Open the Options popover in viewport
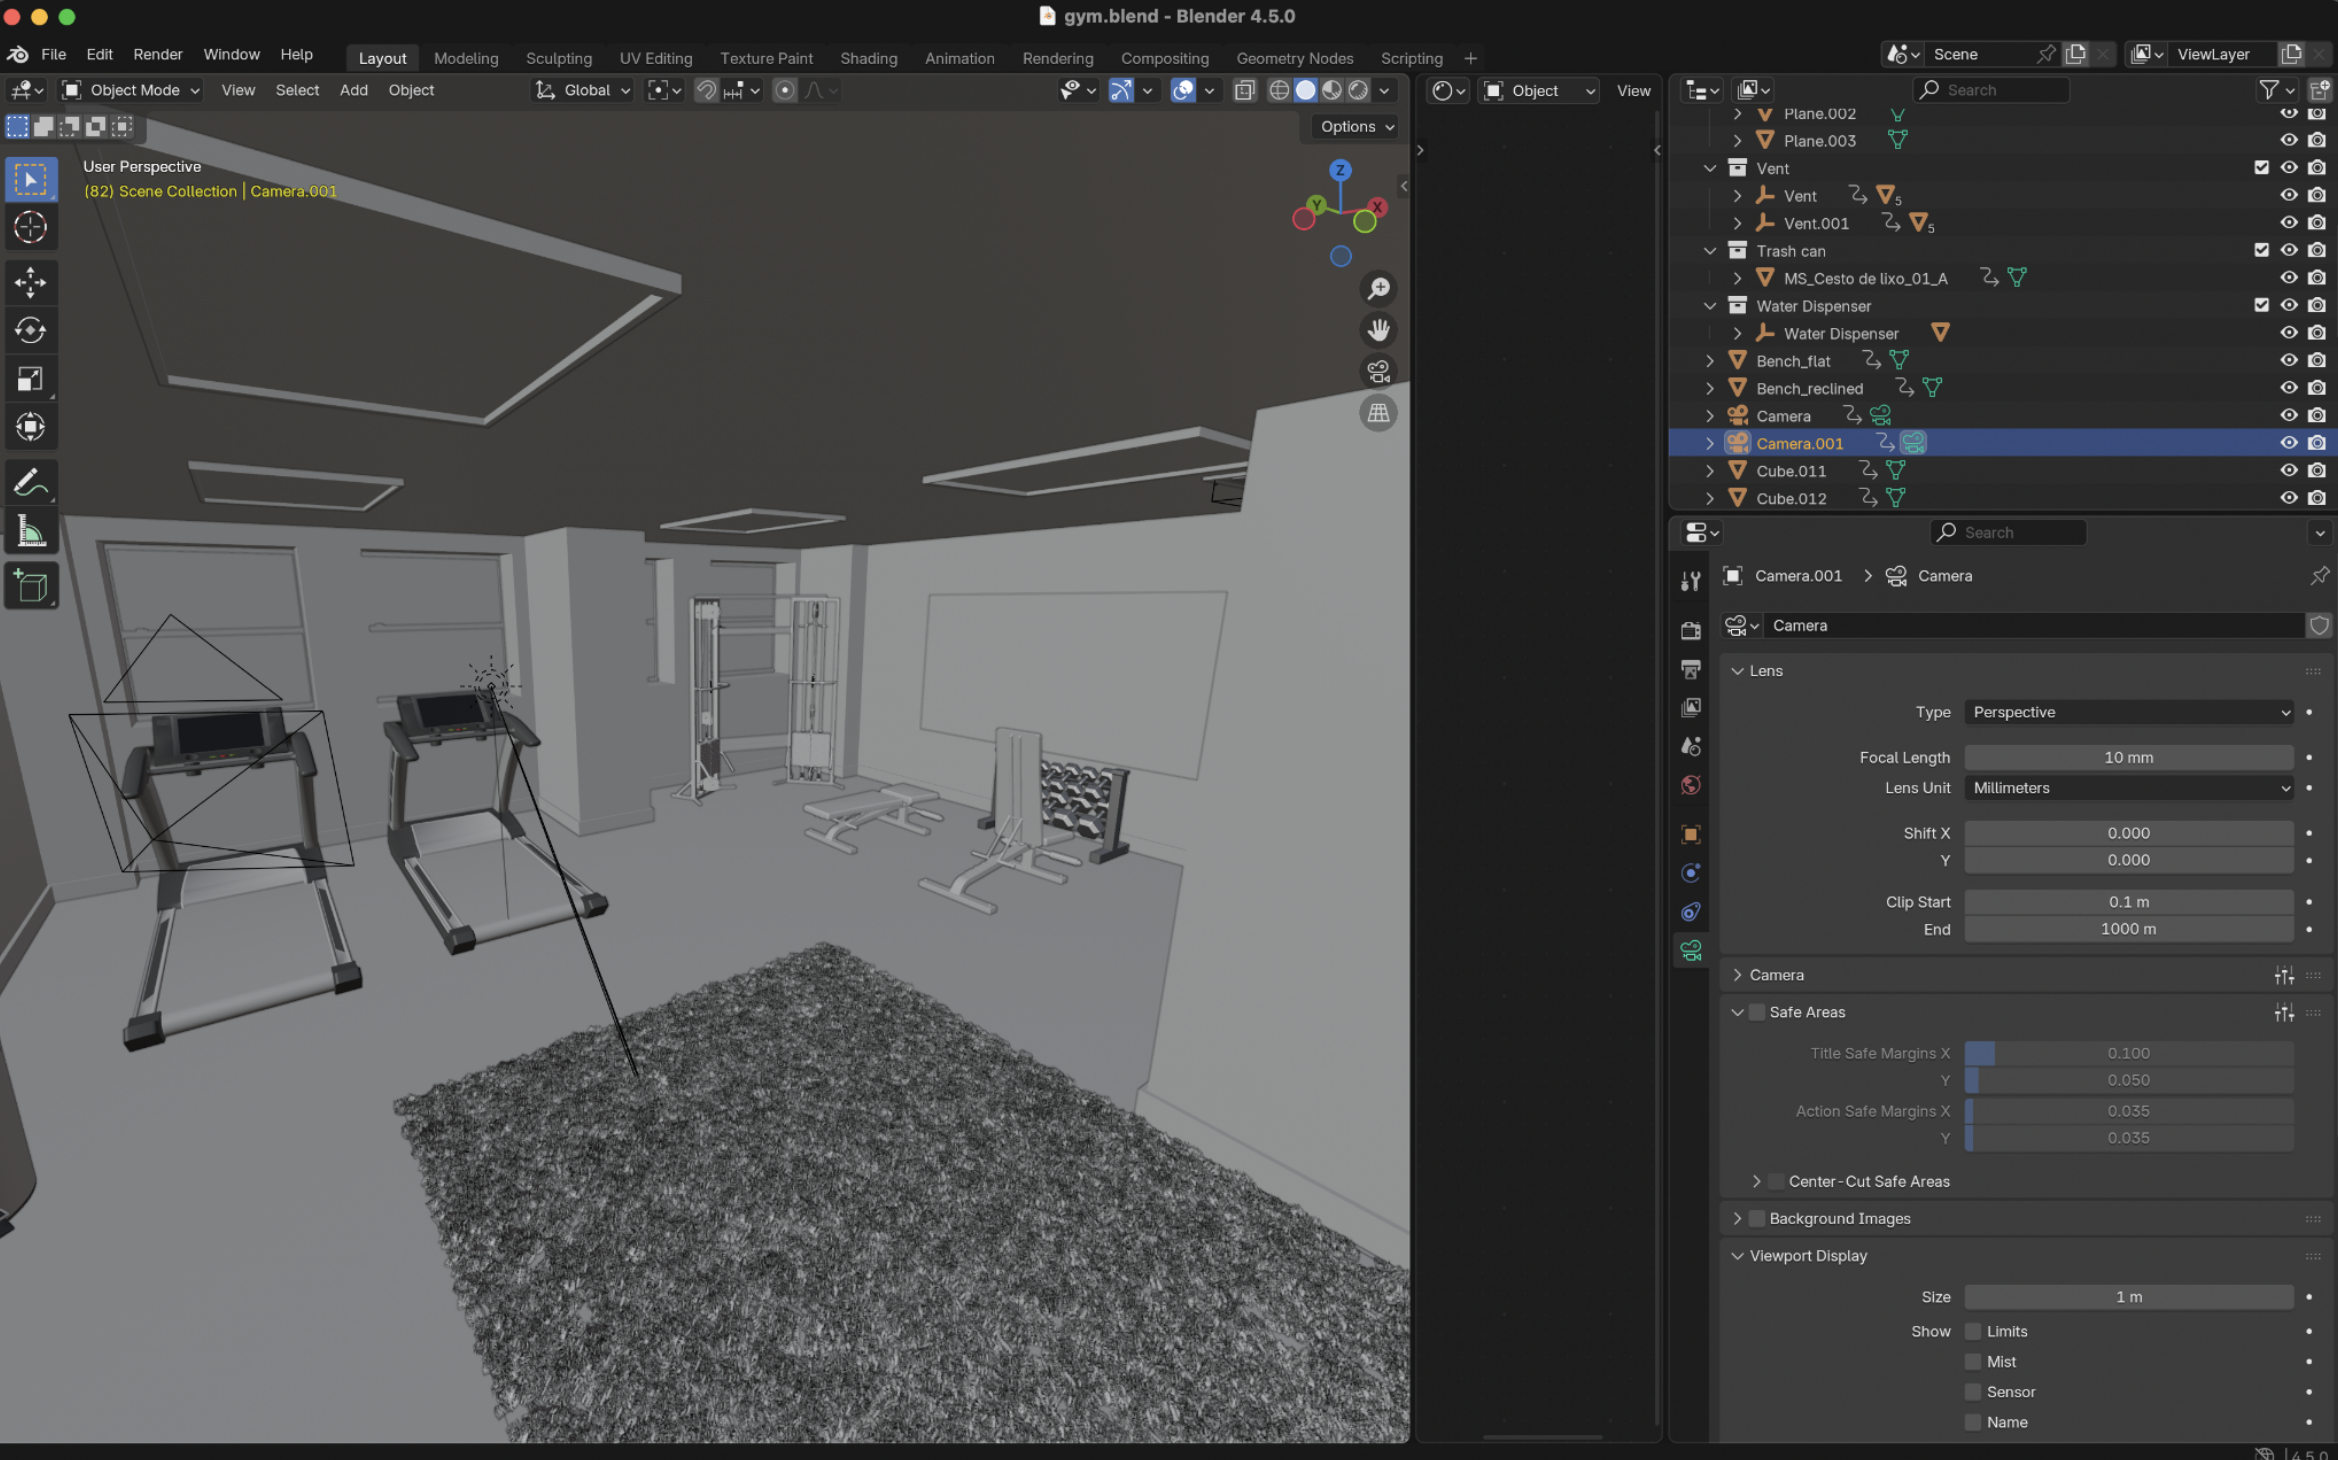 [1356, 127]
